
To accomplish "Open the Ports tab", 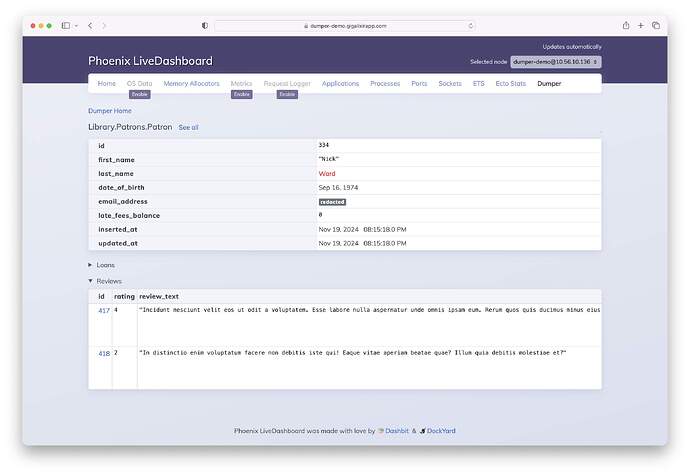I will [419, 83].
